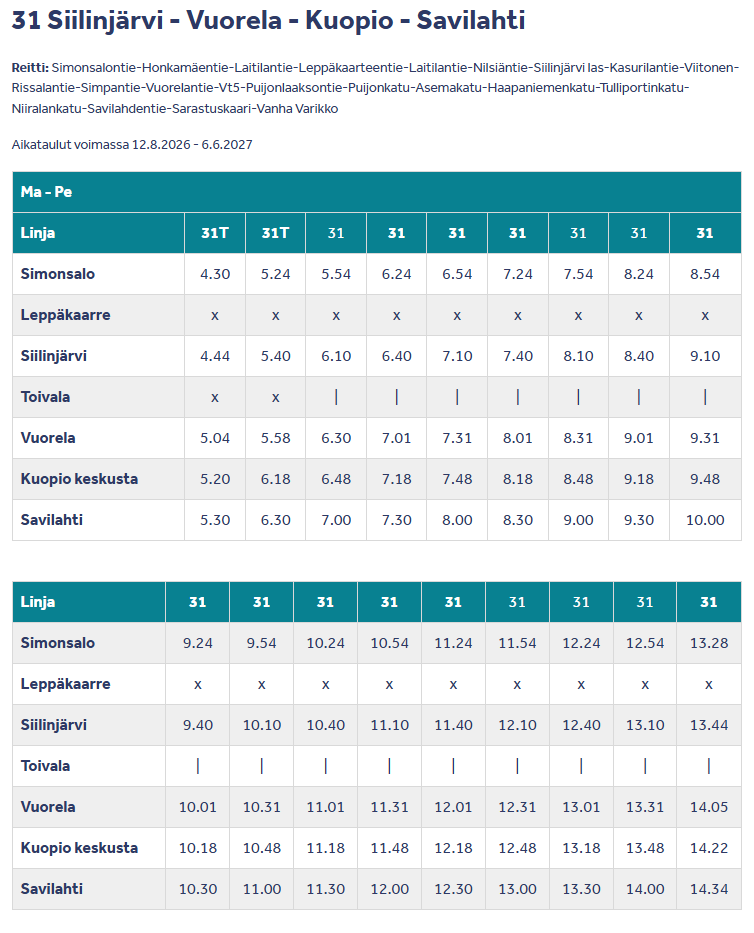Click the Leppäkaarre row label in second table
The height and width of the screenshot is (933, 754).
pyautogui.click(x=65, y=684)
